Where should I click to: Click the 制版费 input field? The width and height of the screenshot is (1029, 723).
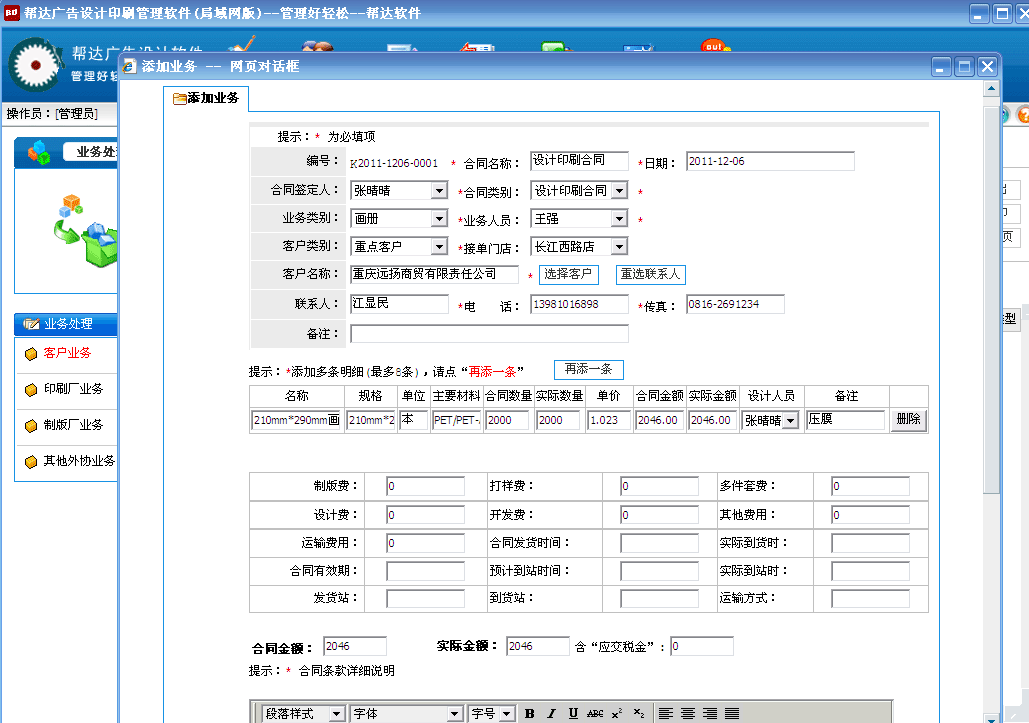click(425, 486)
